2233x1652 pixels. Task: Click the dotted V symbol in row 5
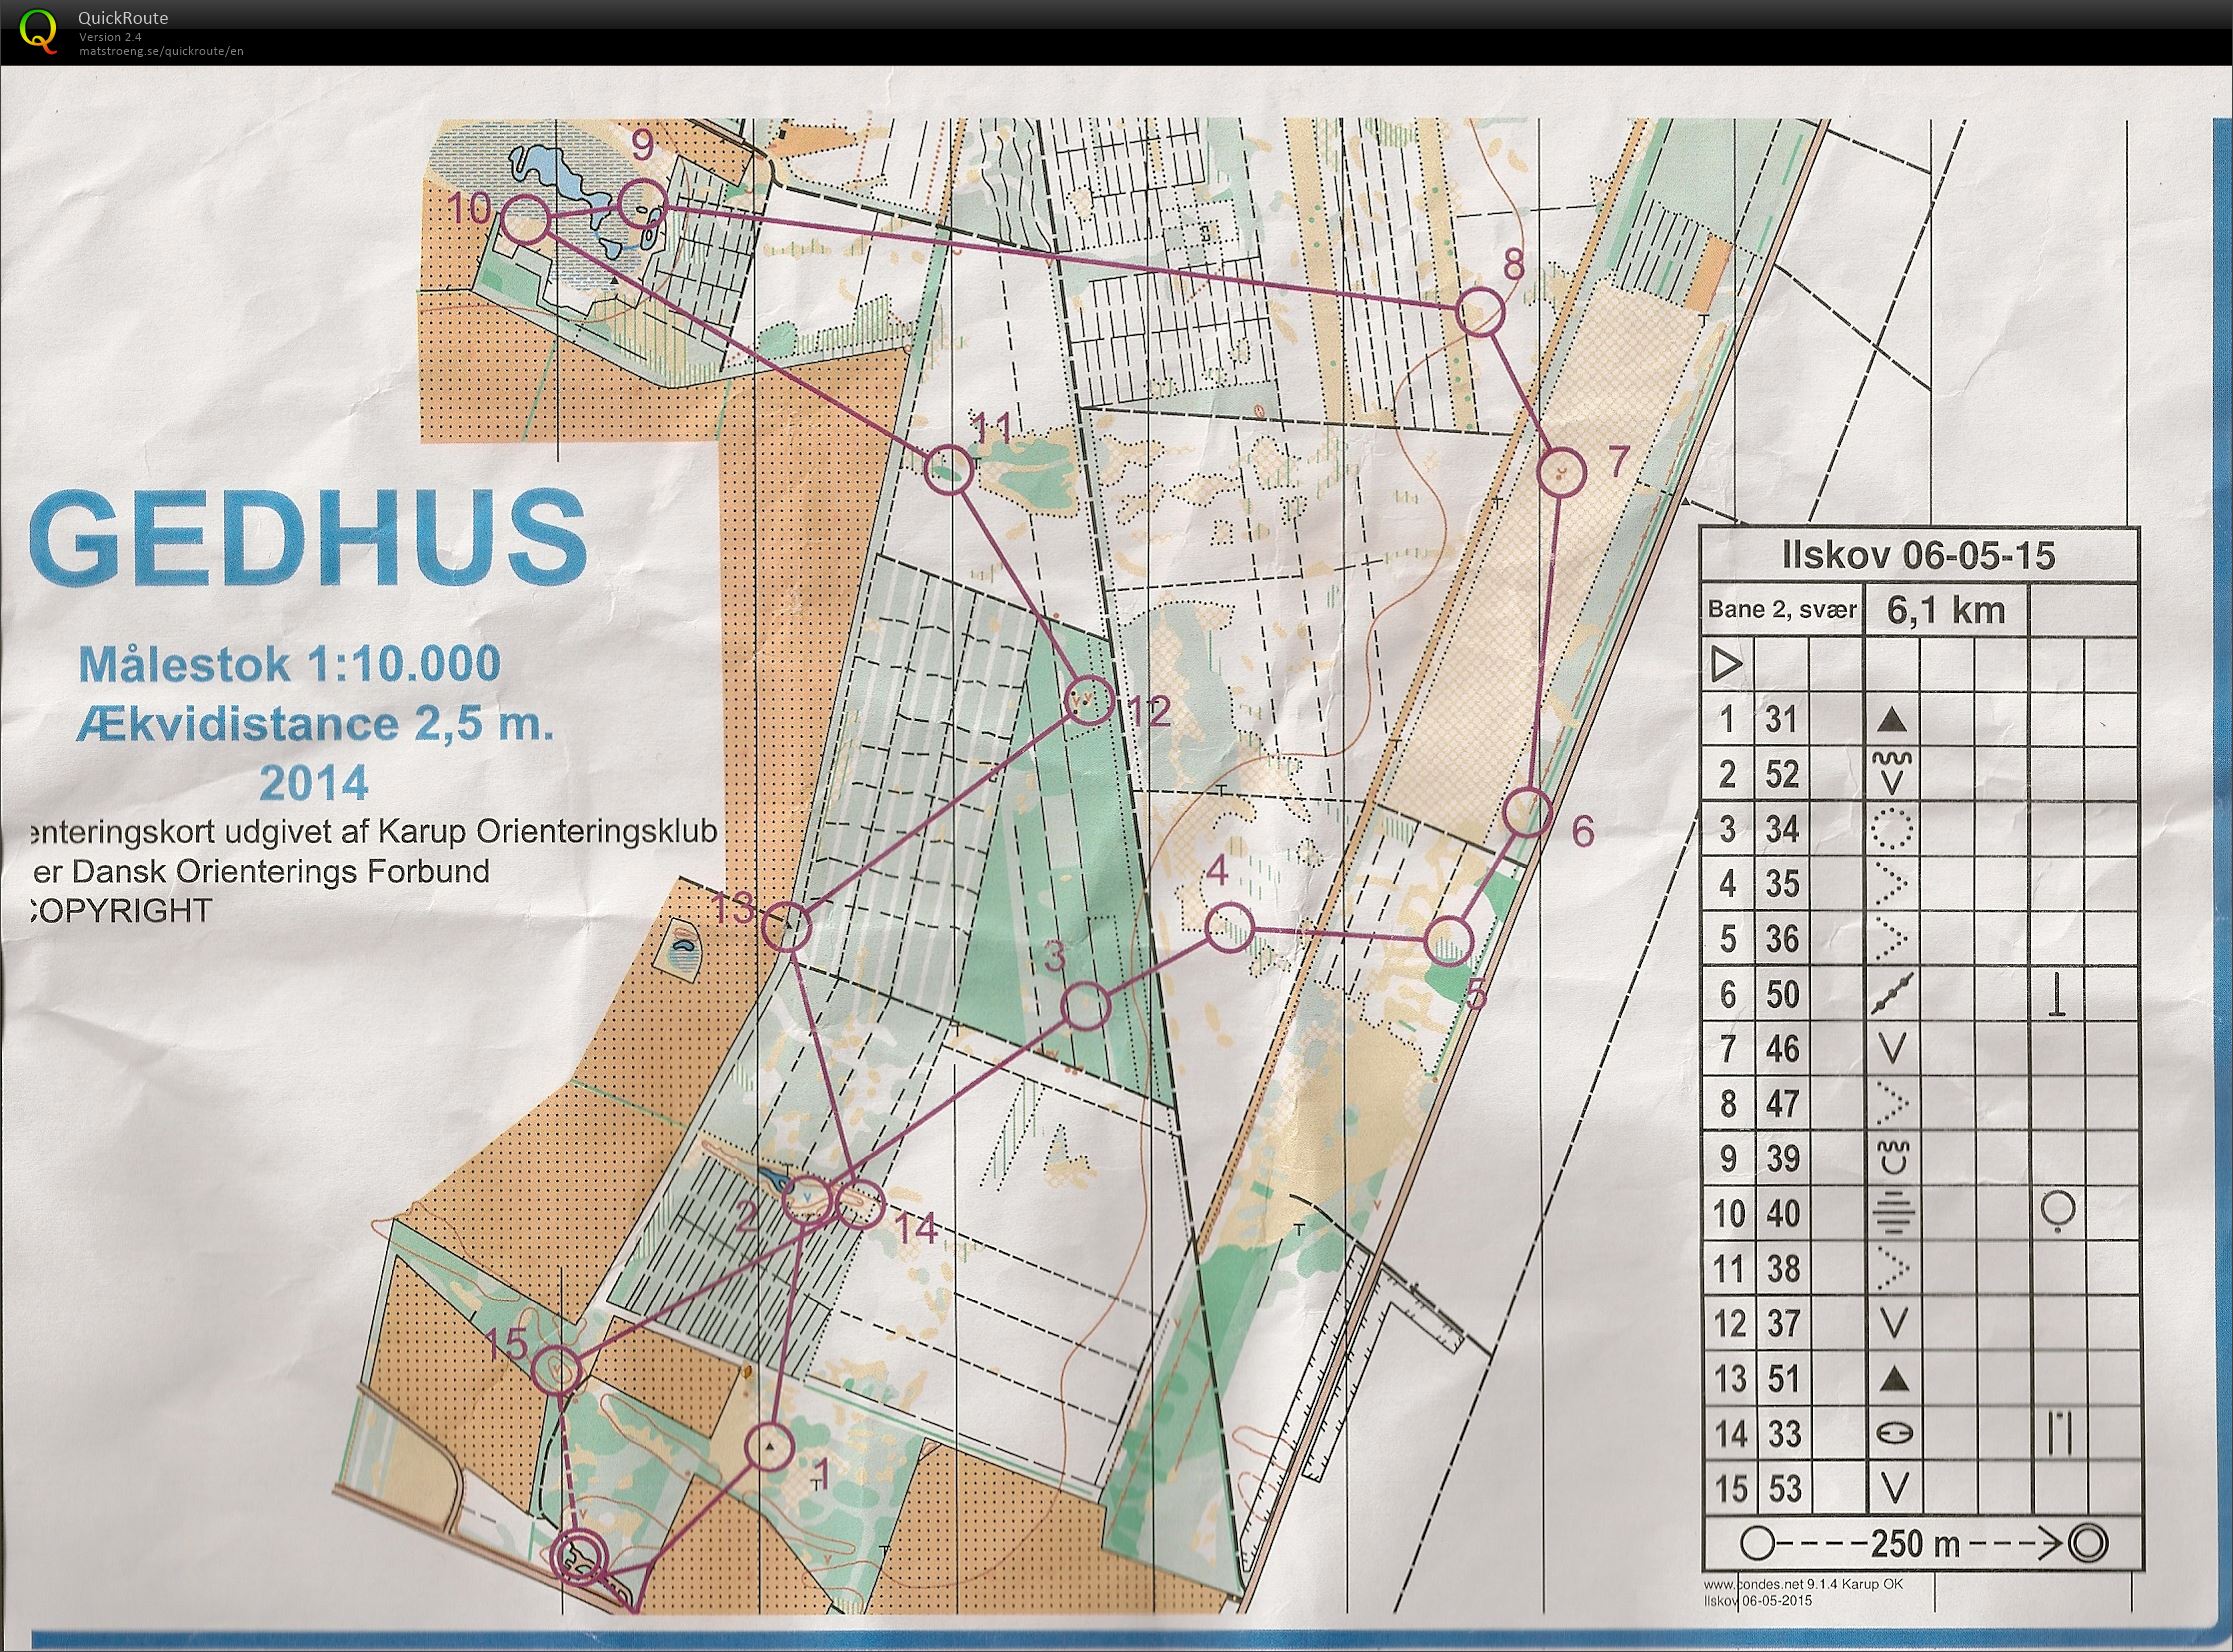click(x=1892, y=939)
